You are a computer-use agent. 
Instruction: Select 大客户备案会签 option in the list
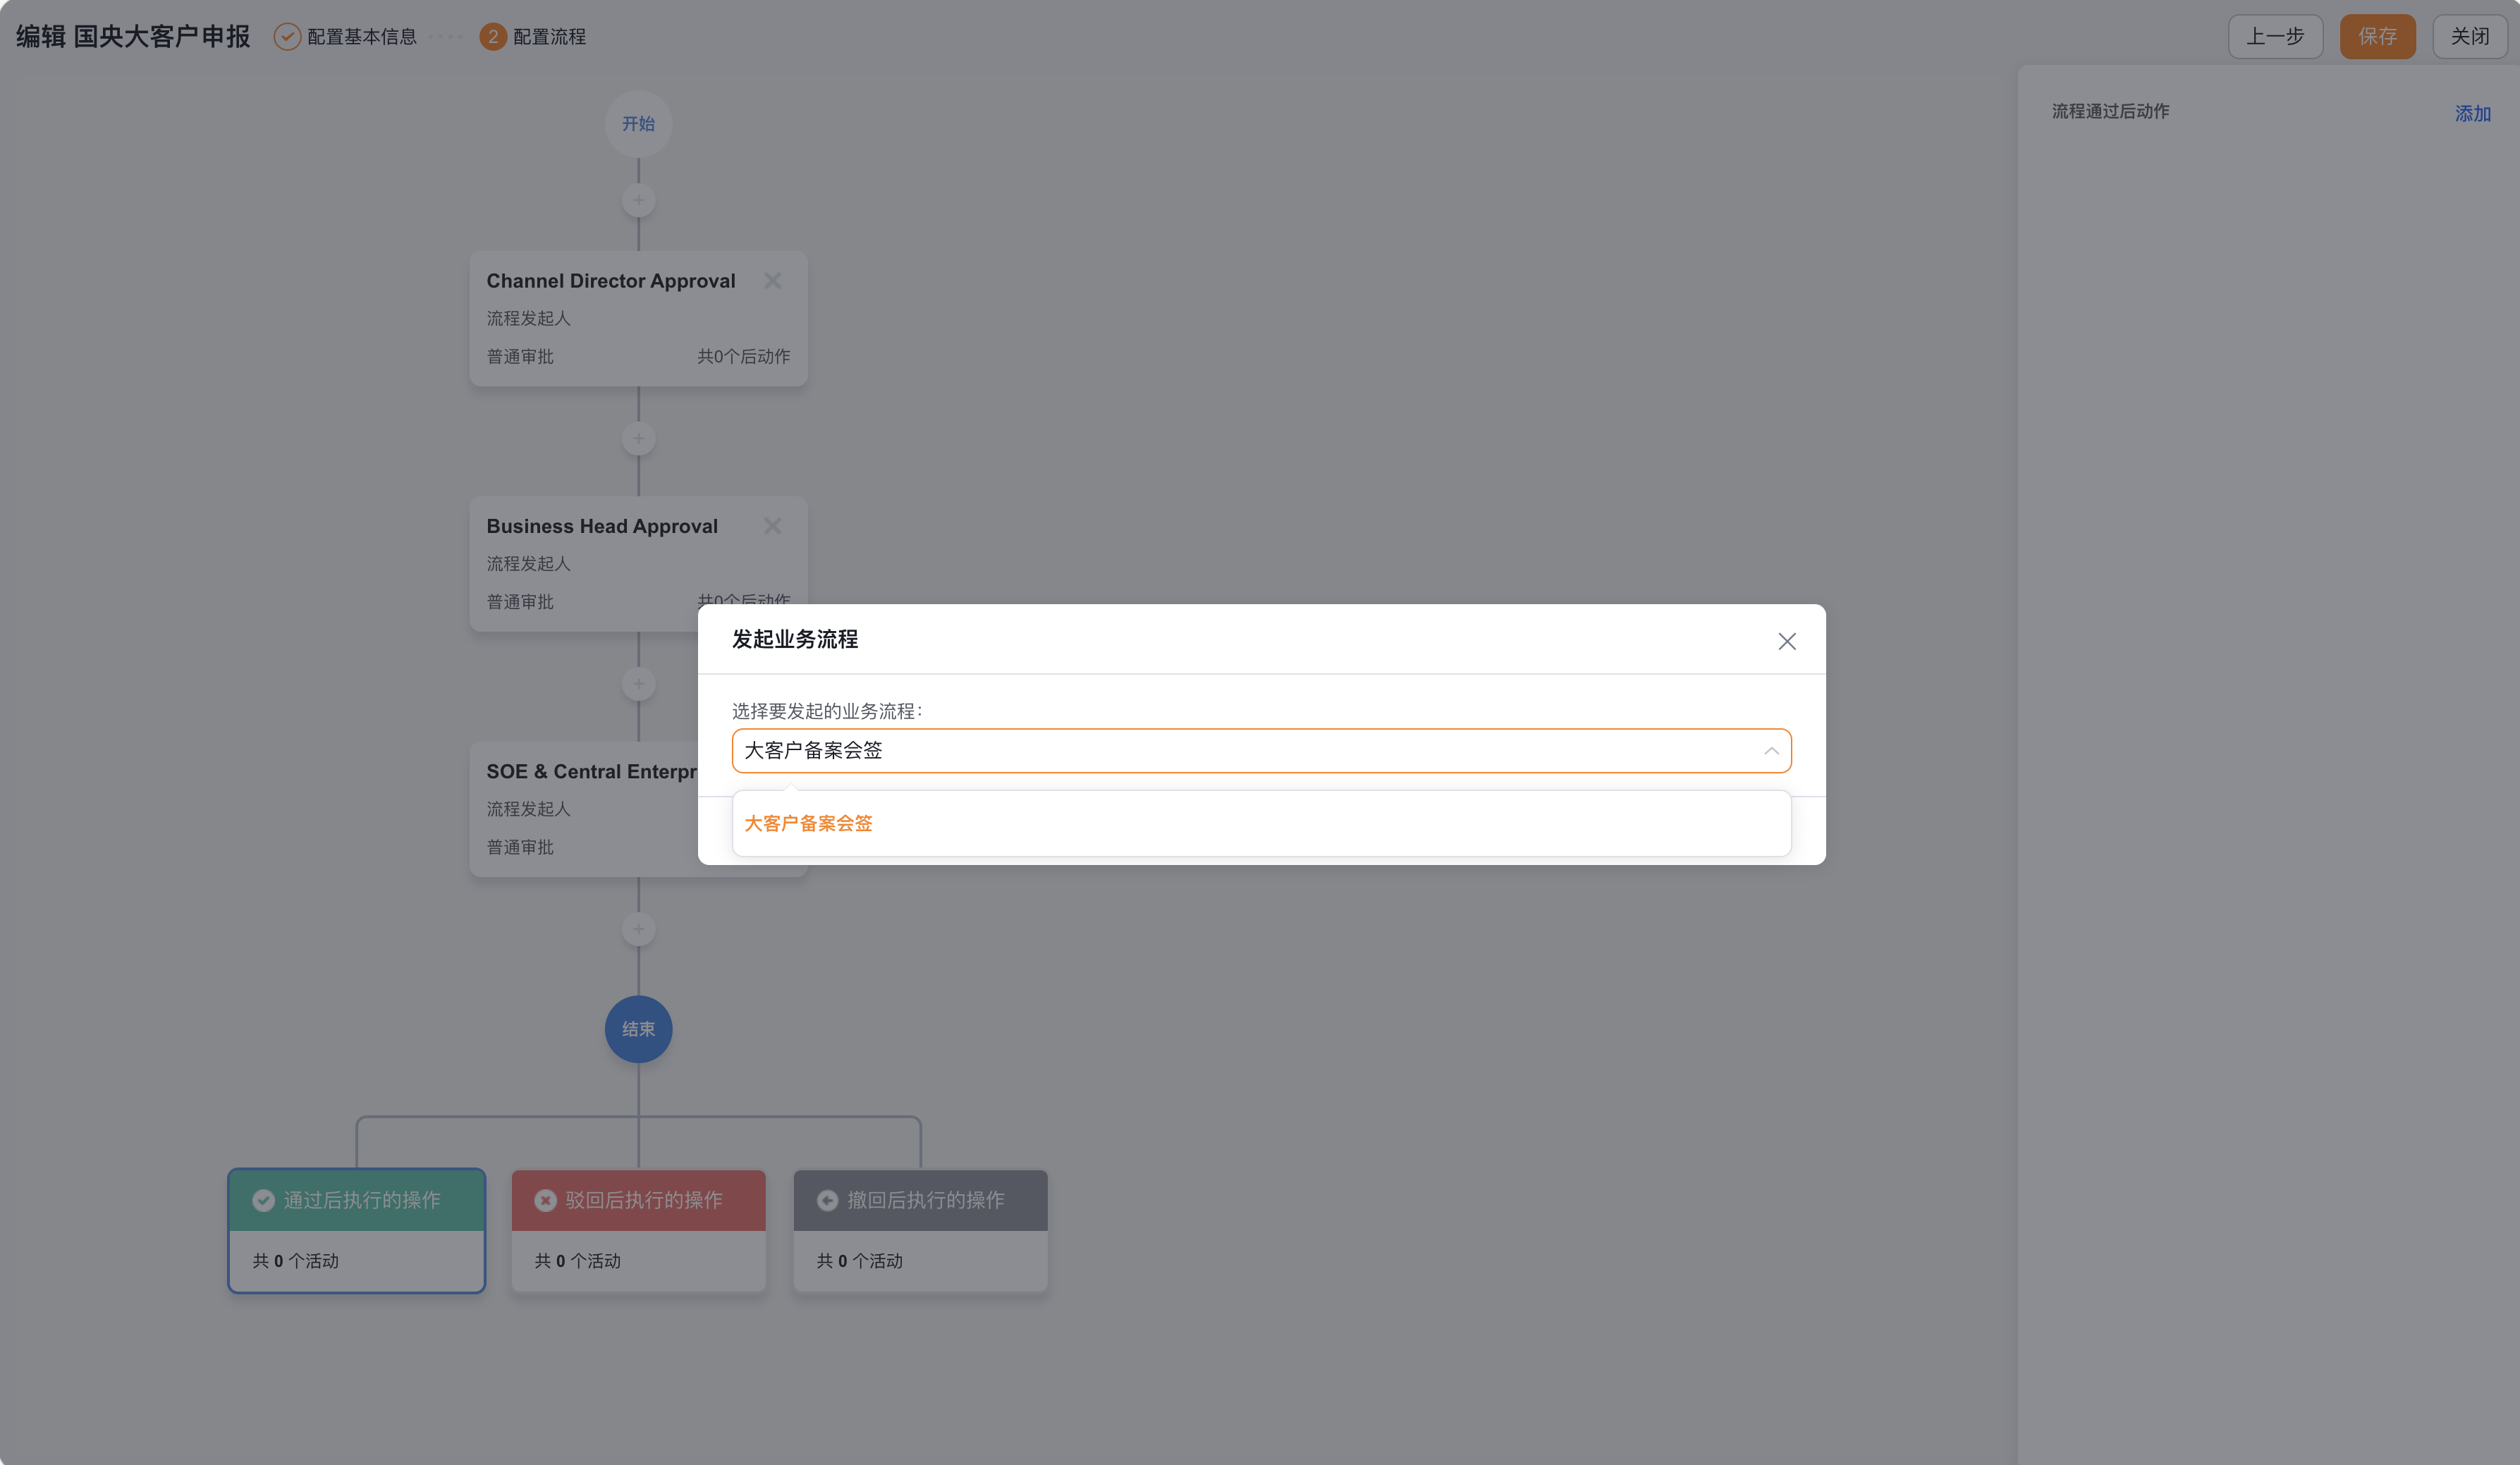pyautogui.click(x=1261, y=823)
